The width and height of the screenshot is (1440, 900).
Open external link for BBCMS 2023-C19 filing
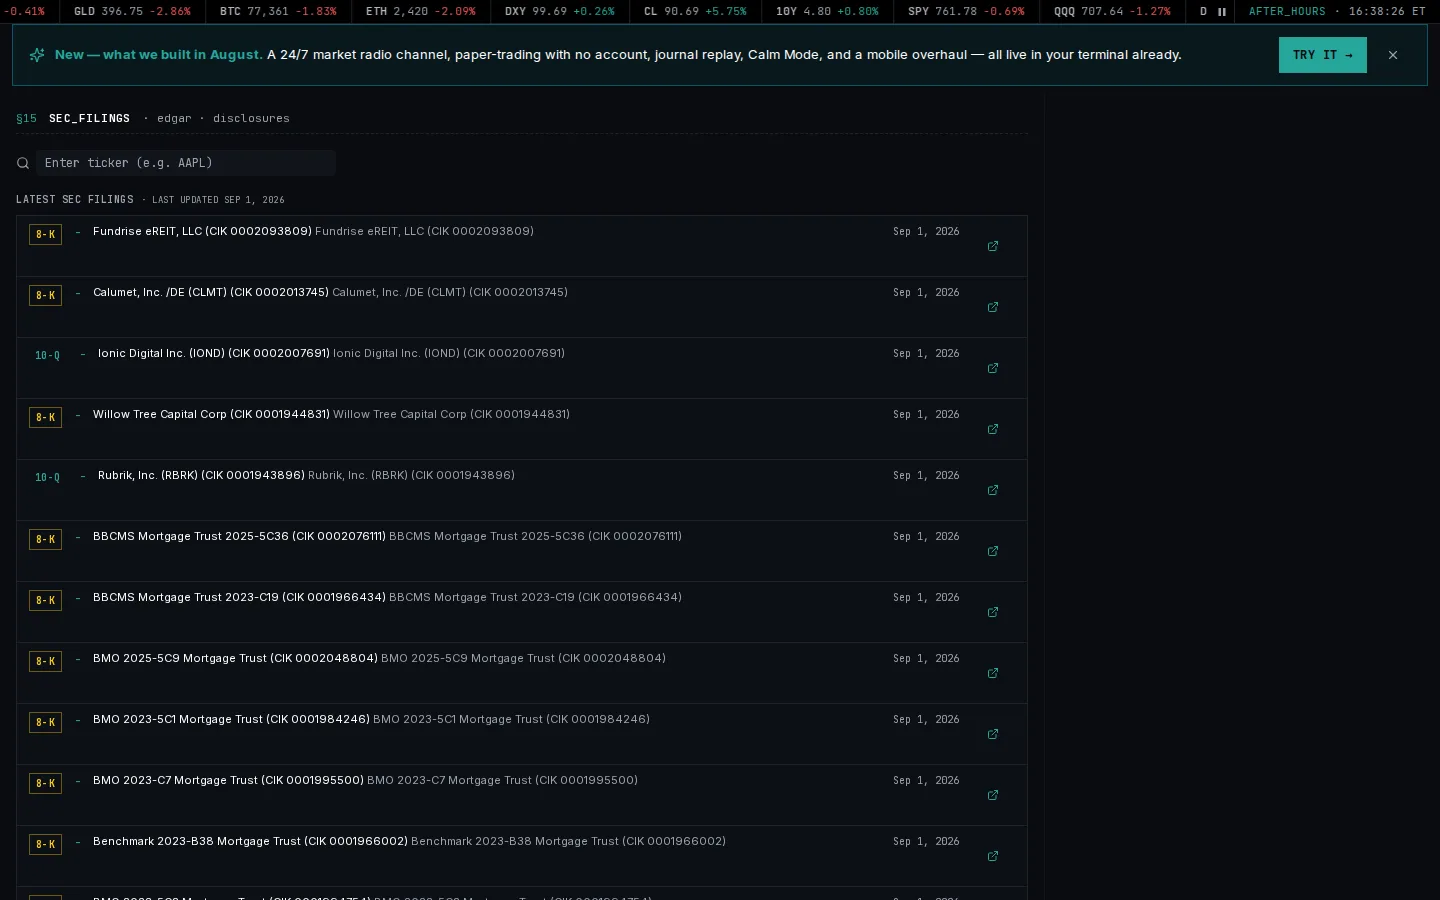tap(993, 612)
